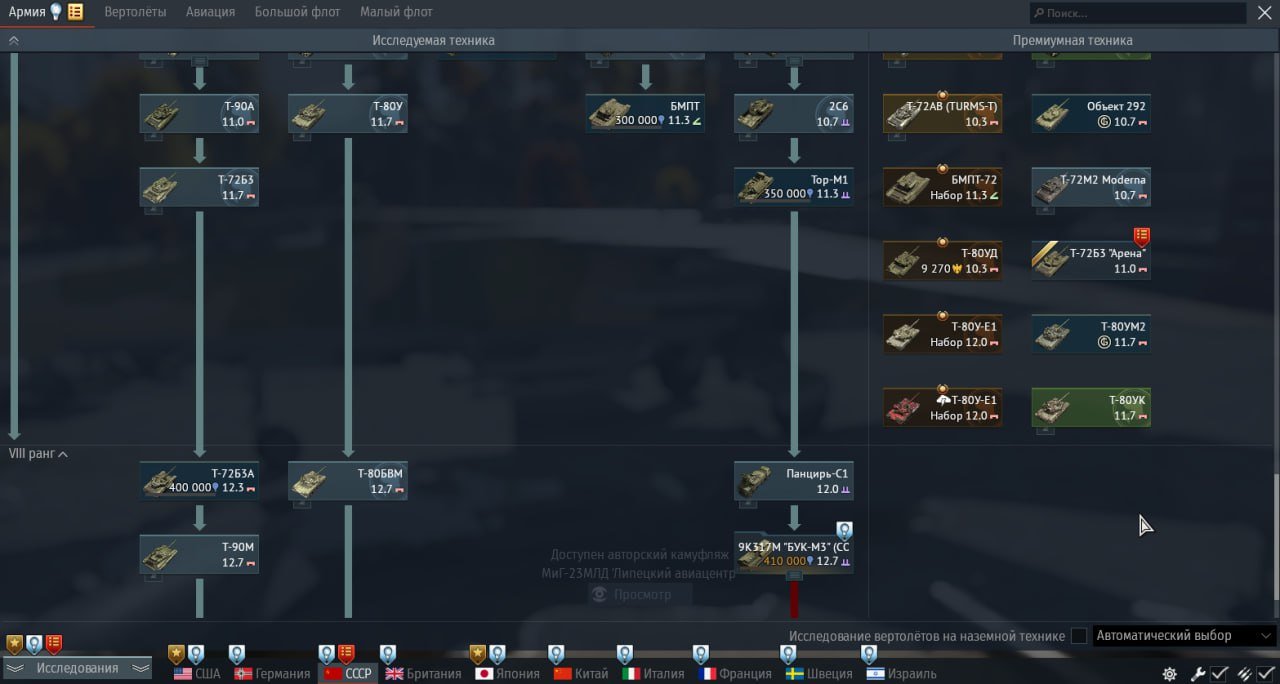This screenshot has width=1280, height=684.
Task: Click the Панцирь-С1 vehicle card
Action: point(793,481)
